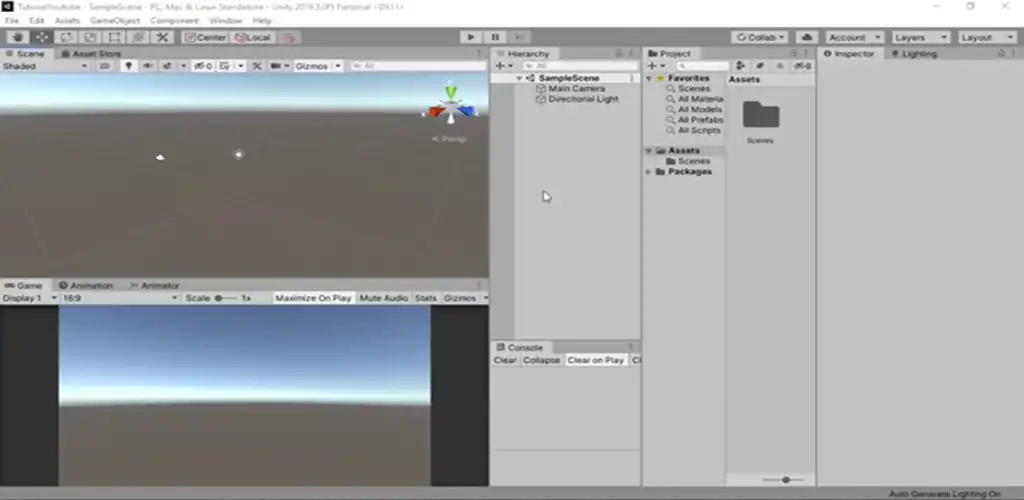Toggle Scene view effects icon
Image resolution: width=1024 pixels, height=500 pixels.
[168, 66]
